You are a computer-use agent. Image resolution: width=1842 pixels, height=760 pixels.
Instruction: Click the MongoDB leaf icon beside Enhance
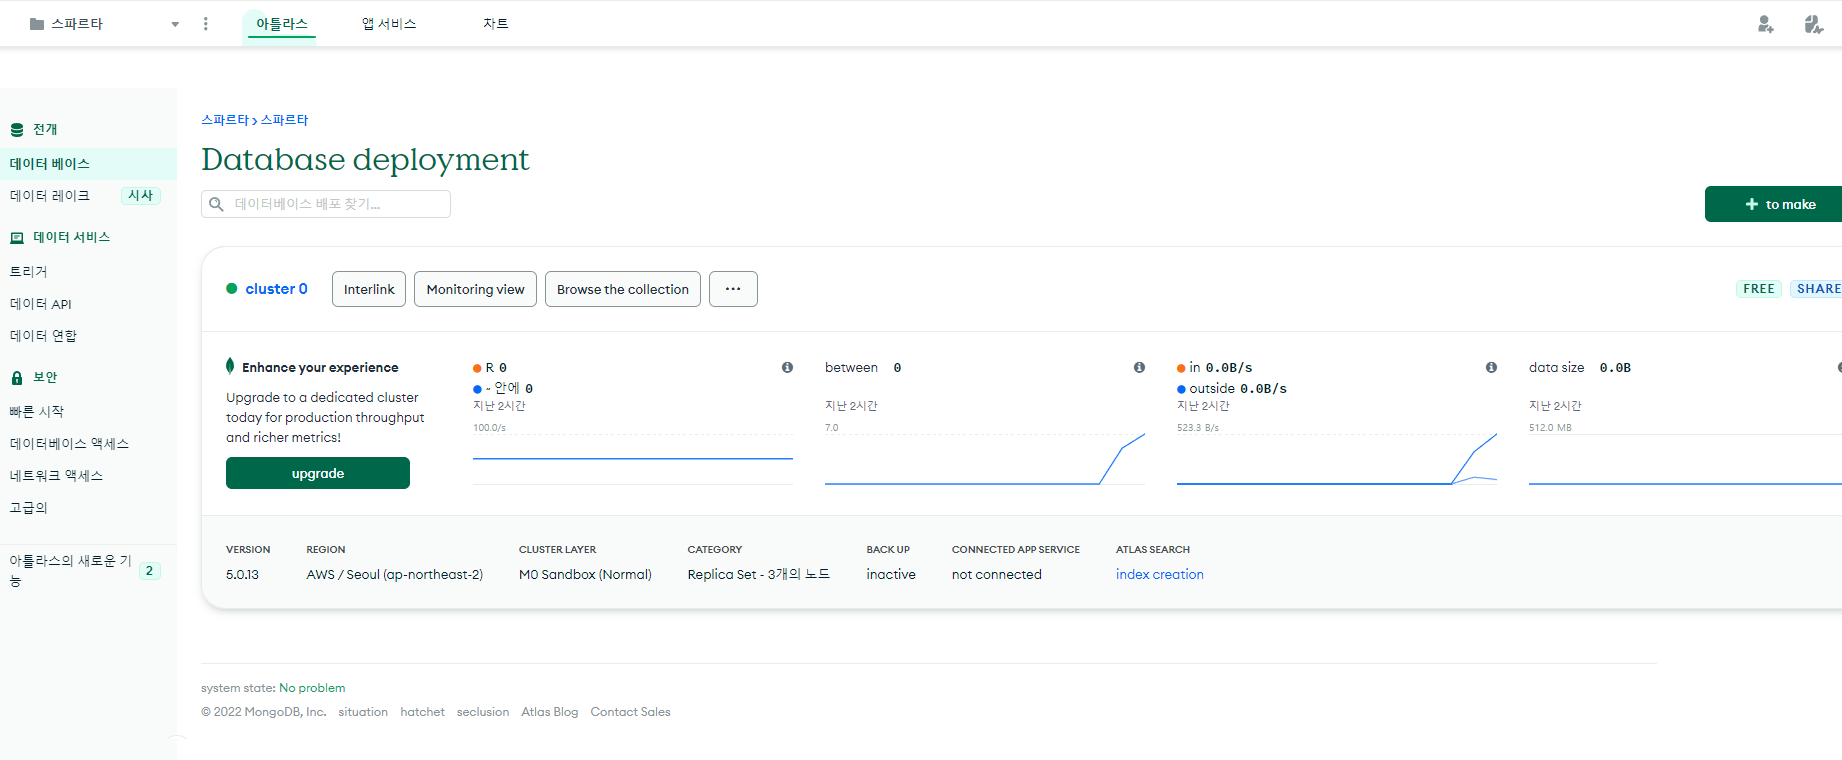coord(230,366)
